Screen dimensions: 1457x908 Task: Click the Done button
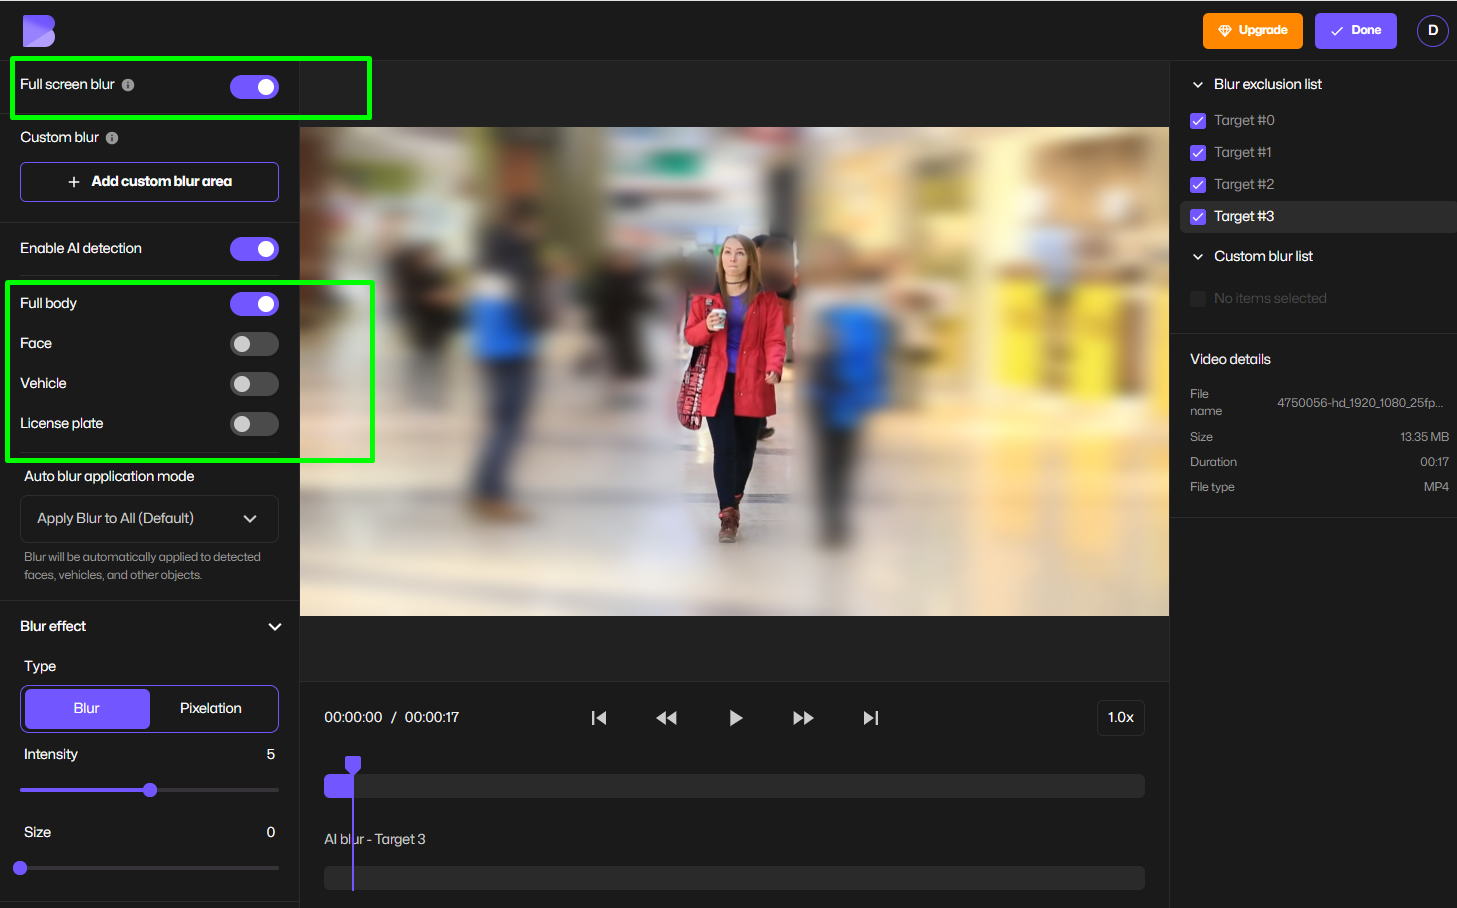(x=1355, y=30)
